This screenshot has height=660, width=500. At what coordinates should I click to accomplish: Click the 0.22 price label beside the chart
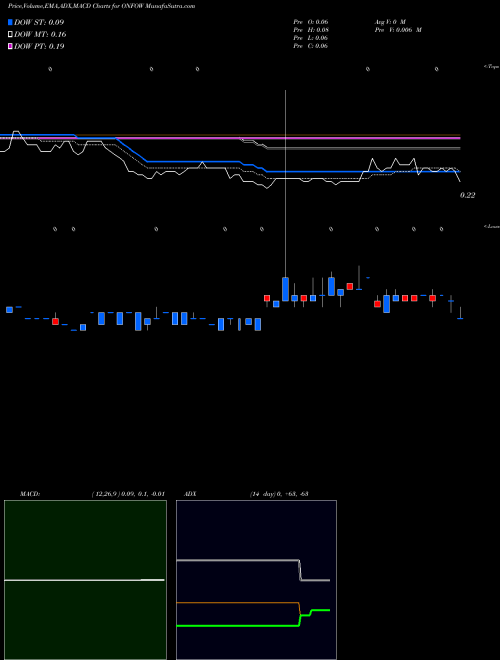click(467, 195)
